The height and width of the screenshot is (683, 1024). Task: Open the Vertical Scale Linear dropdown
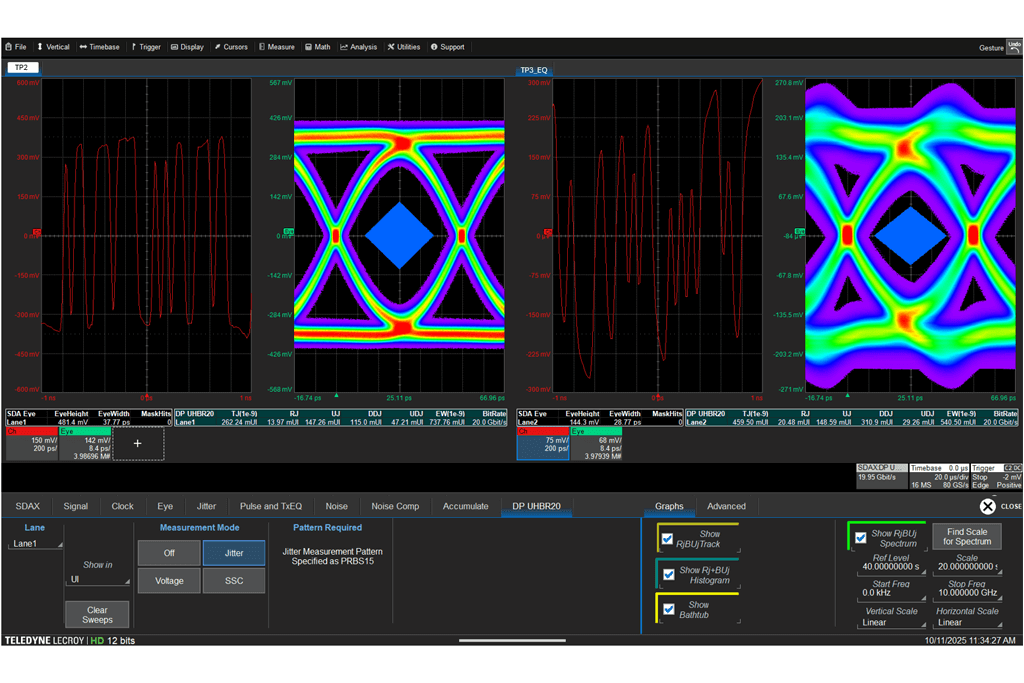coord(891,622)
